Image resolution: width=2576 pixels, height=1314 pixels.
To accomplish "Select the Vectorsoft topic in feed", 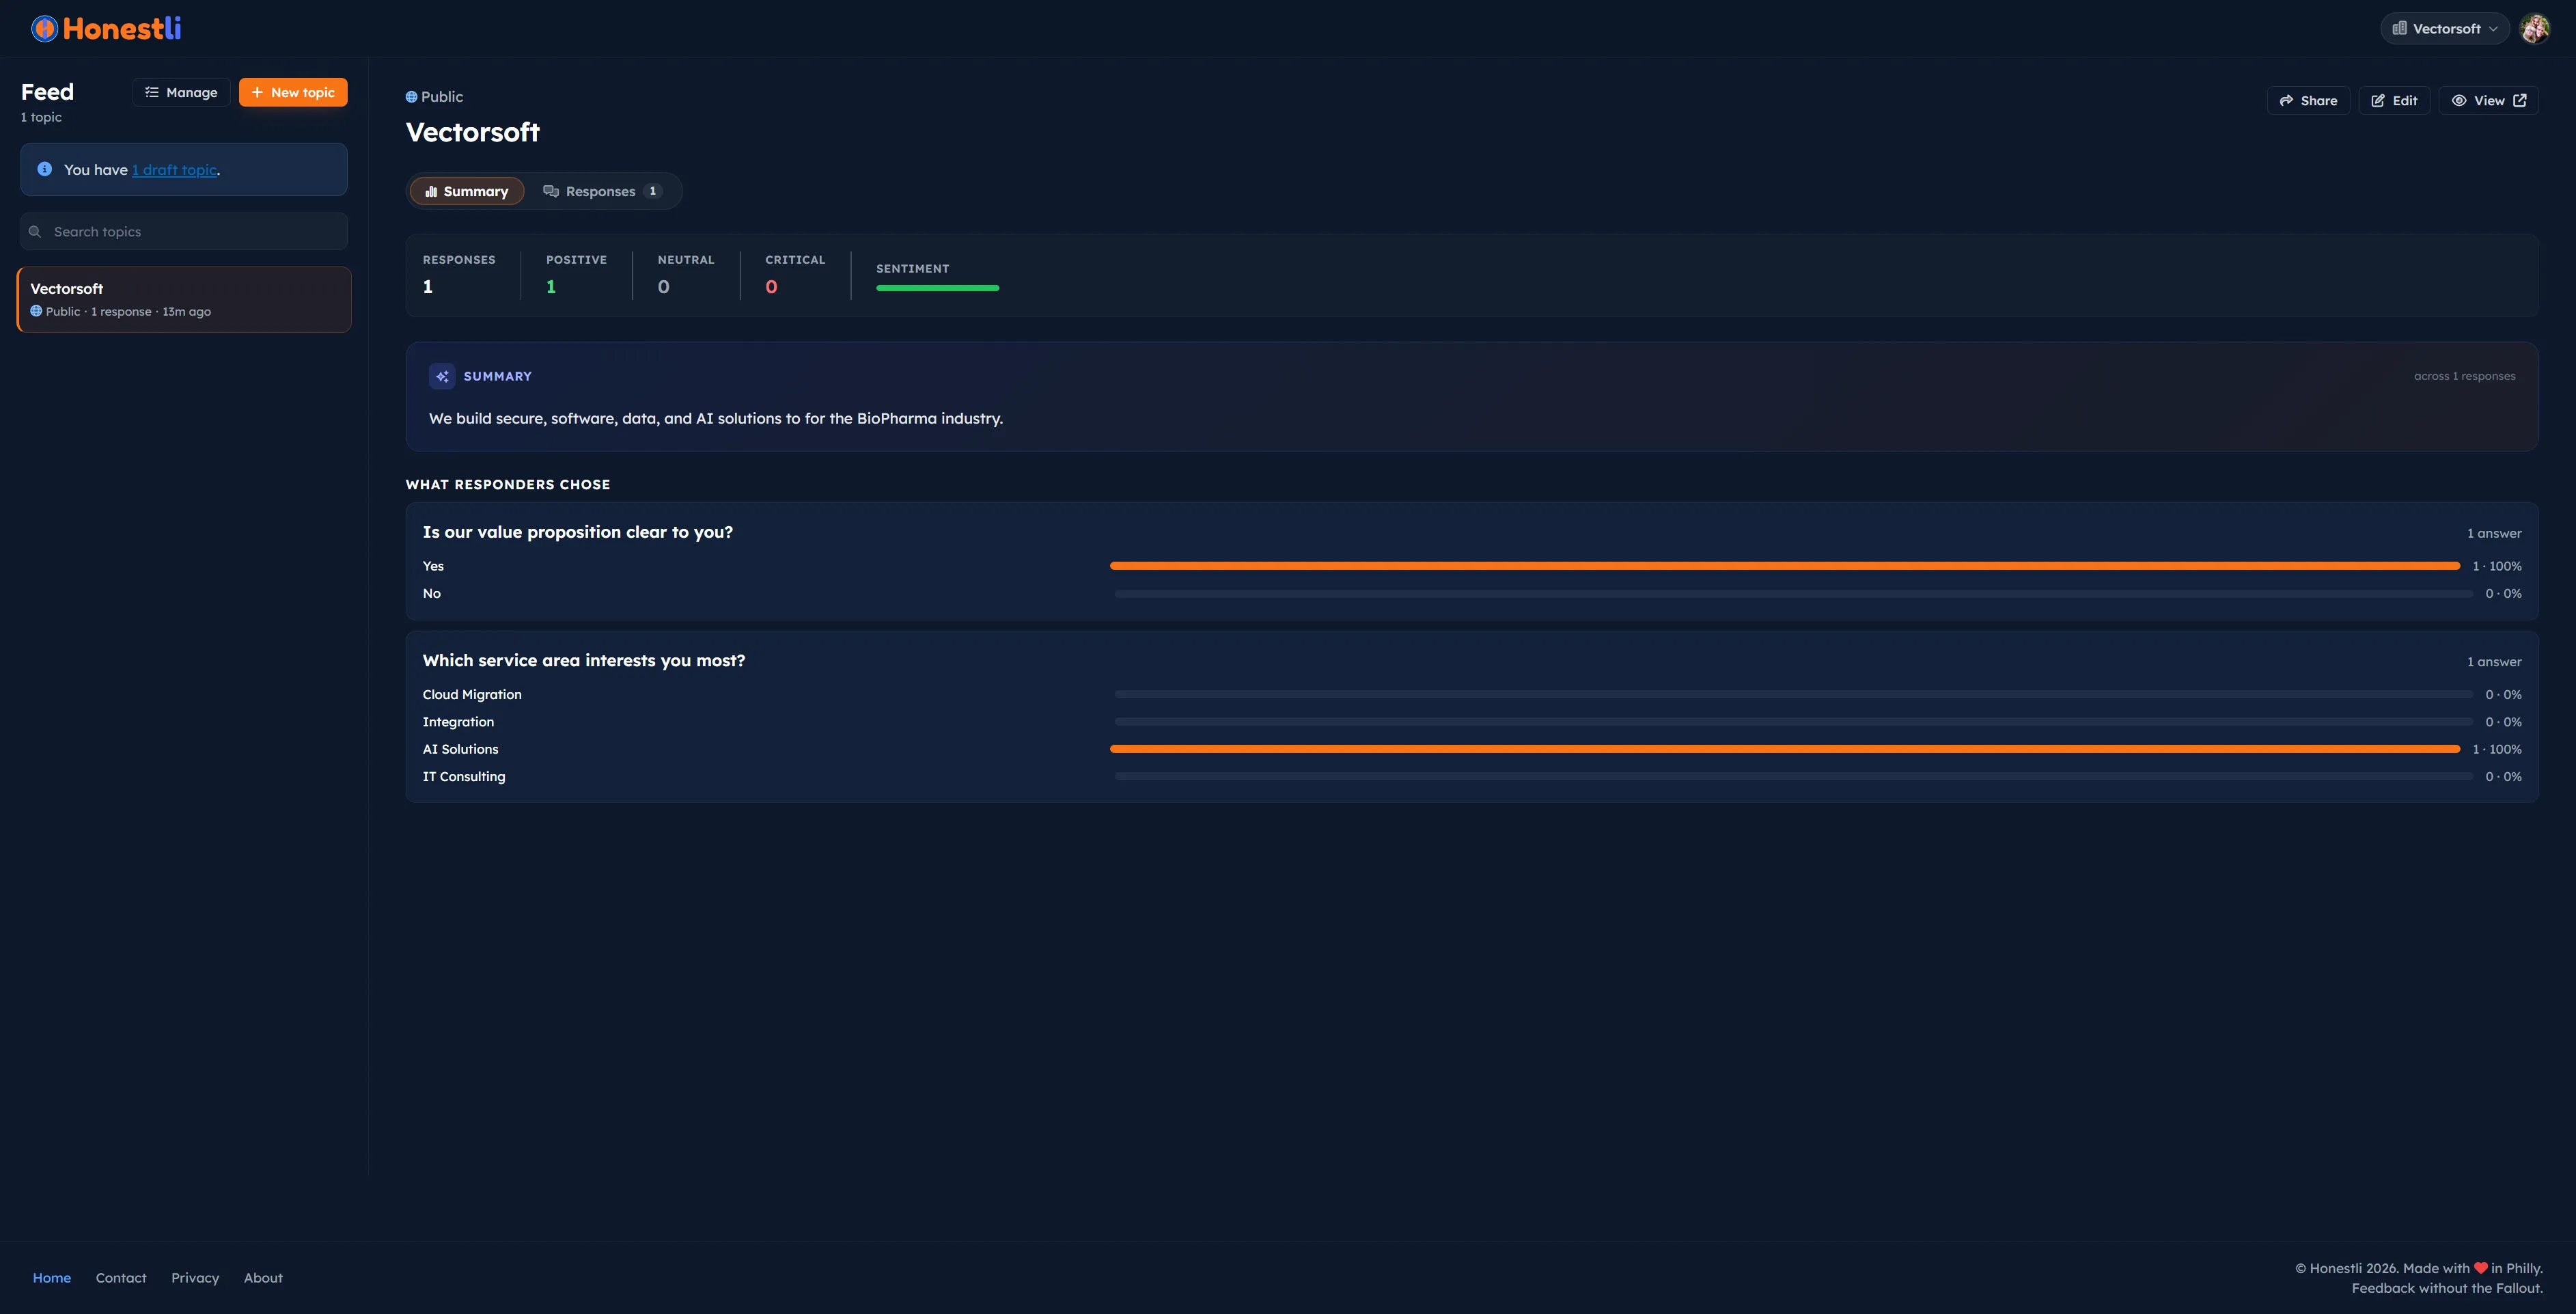I will [184, 299].
